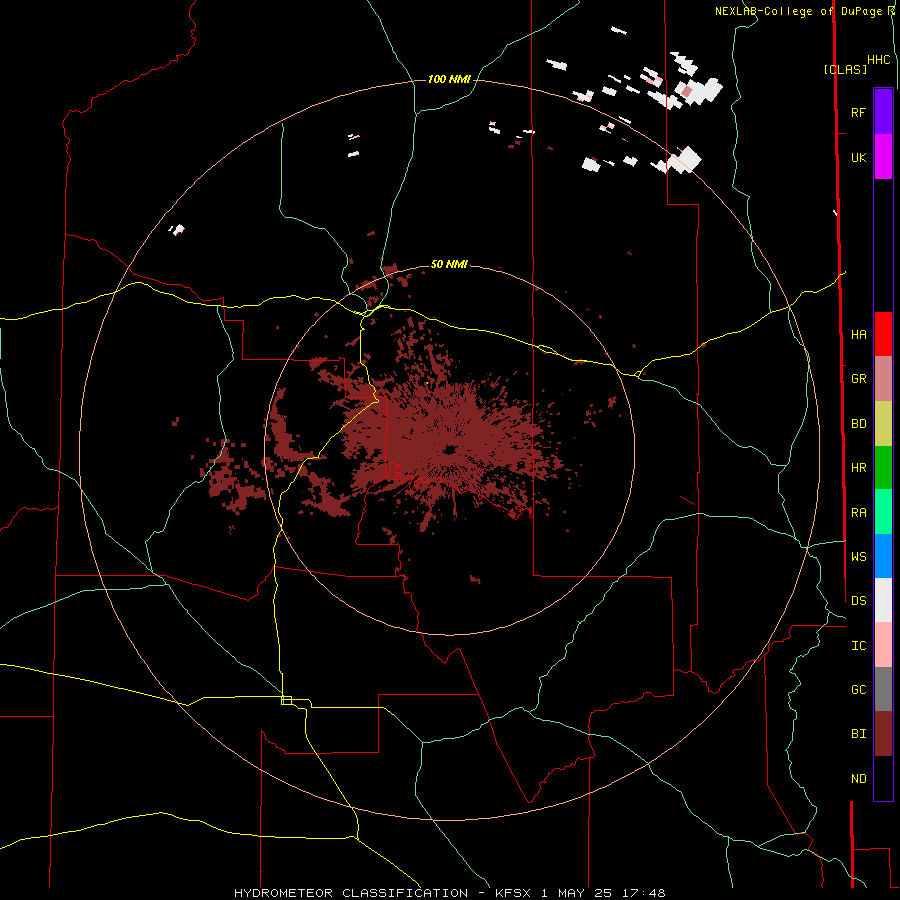Click the light pink IC swatch

[x=883, y=645]
